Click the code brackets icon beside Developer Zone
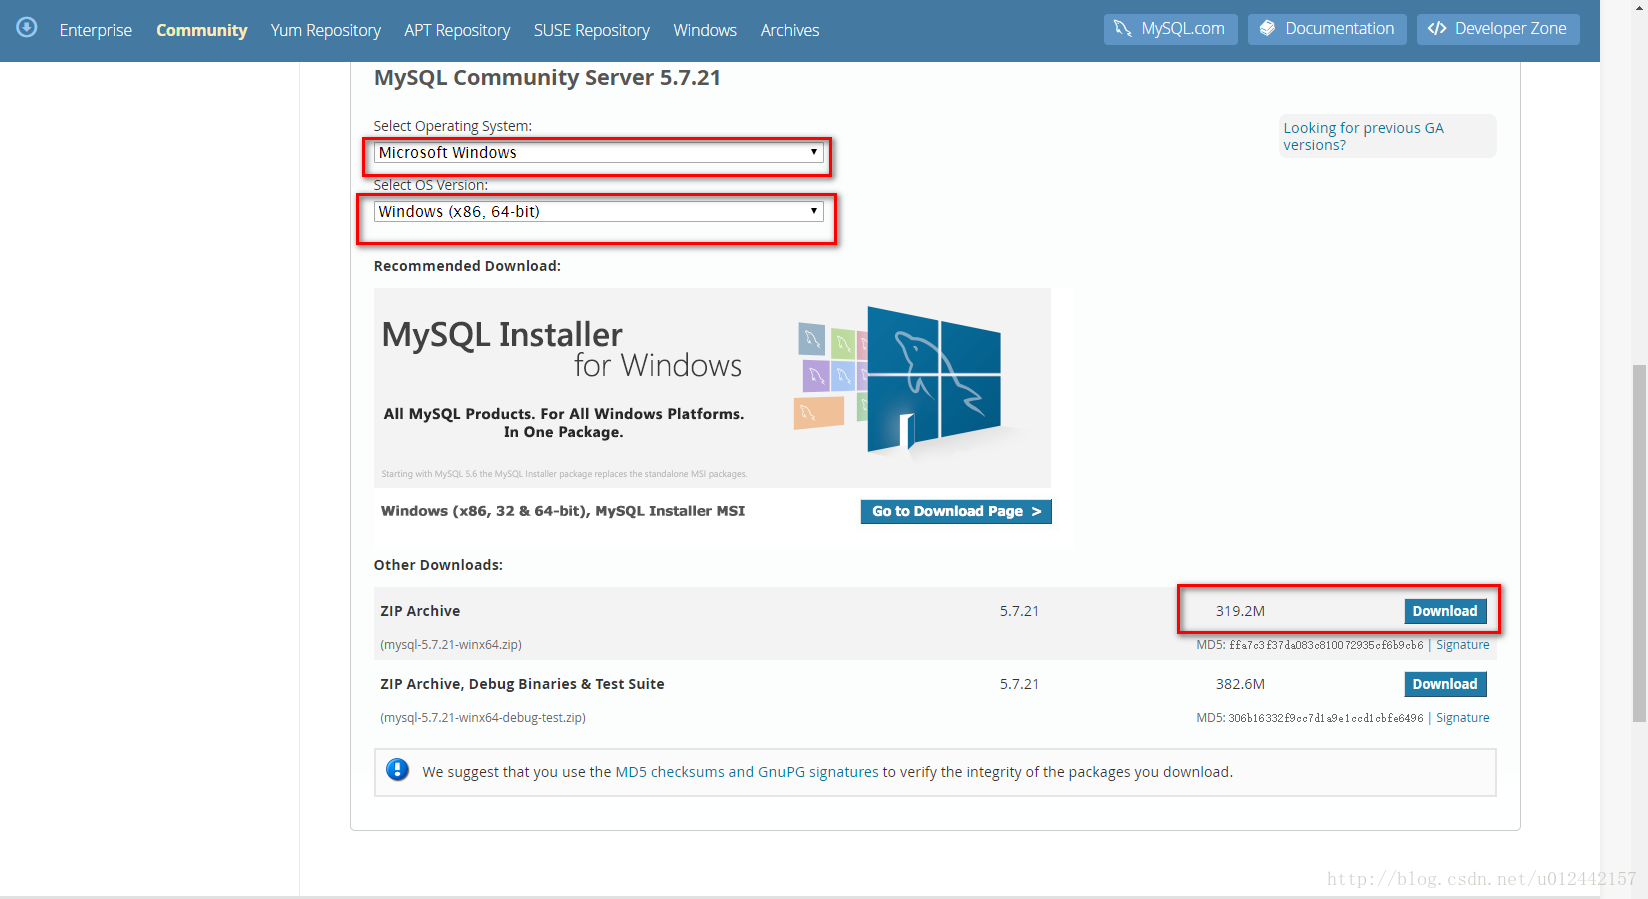 [1437, 29]
